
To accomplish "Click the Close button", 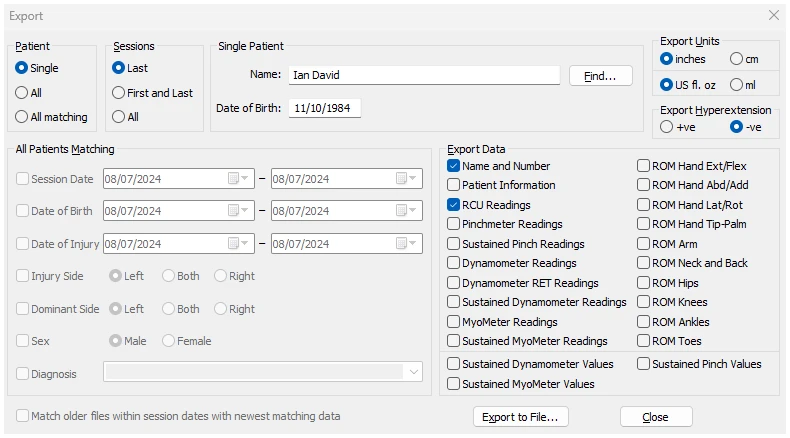I will pos(655,417).
